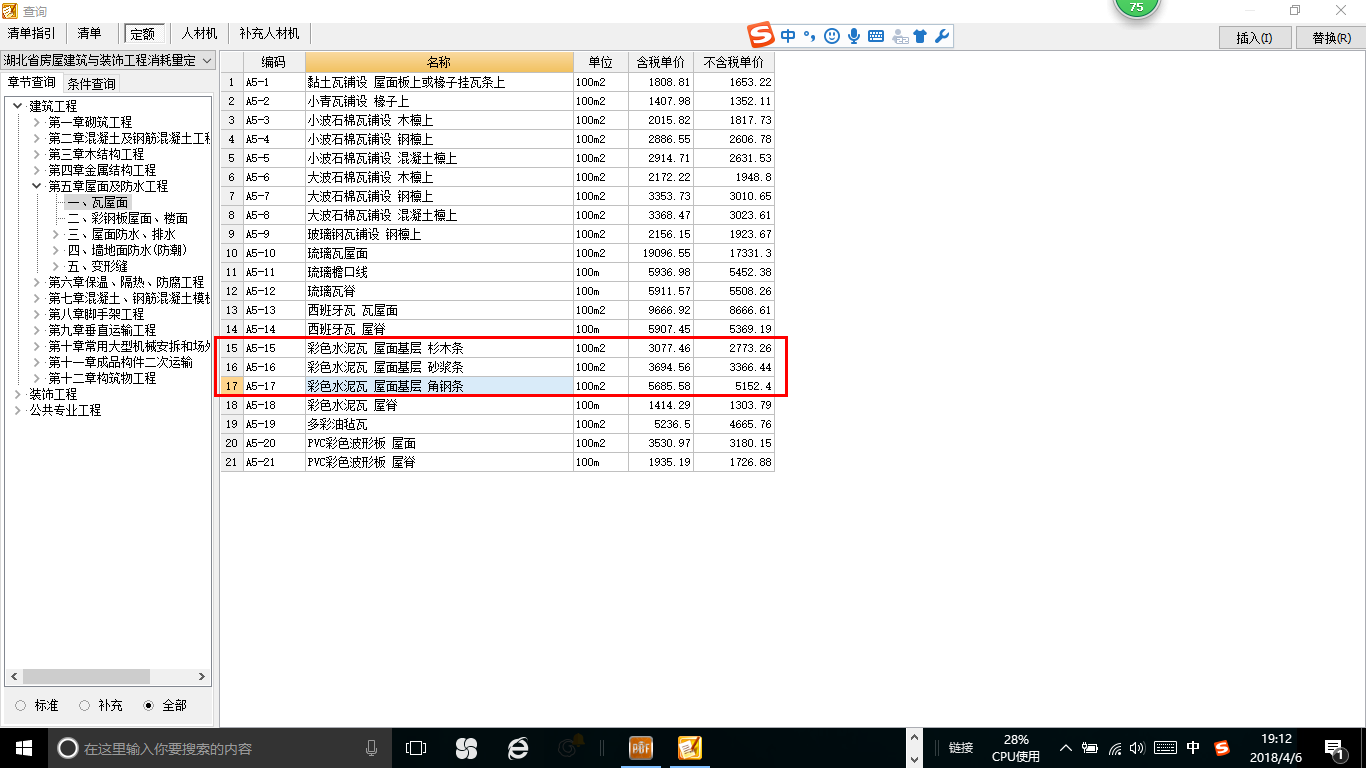Click the battery status tray icon

(x=1090, y=748)
